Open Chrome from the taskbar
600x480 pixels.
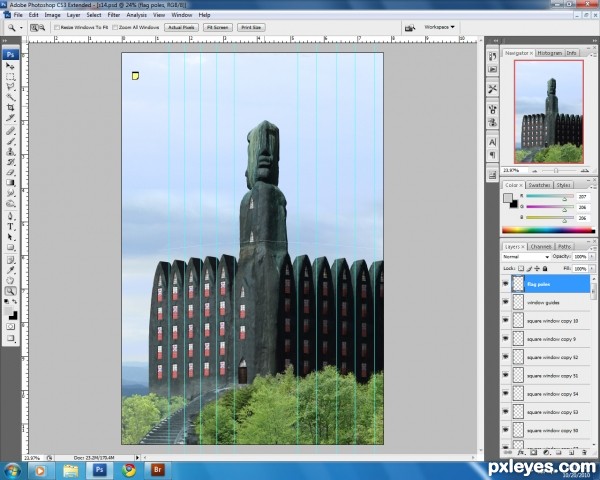coord(129,470)
